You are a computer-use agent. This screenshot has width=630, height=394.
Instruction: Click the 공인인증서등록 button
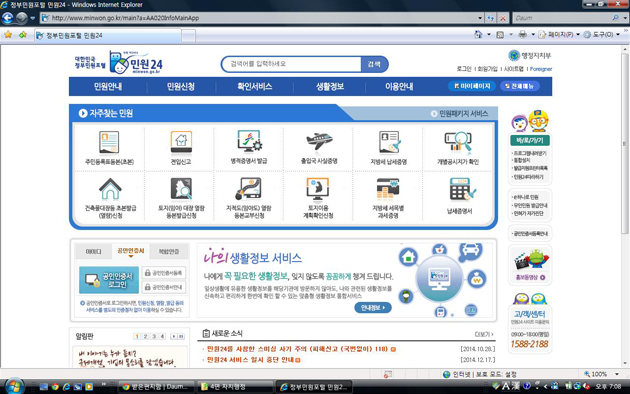click(164, 273)
